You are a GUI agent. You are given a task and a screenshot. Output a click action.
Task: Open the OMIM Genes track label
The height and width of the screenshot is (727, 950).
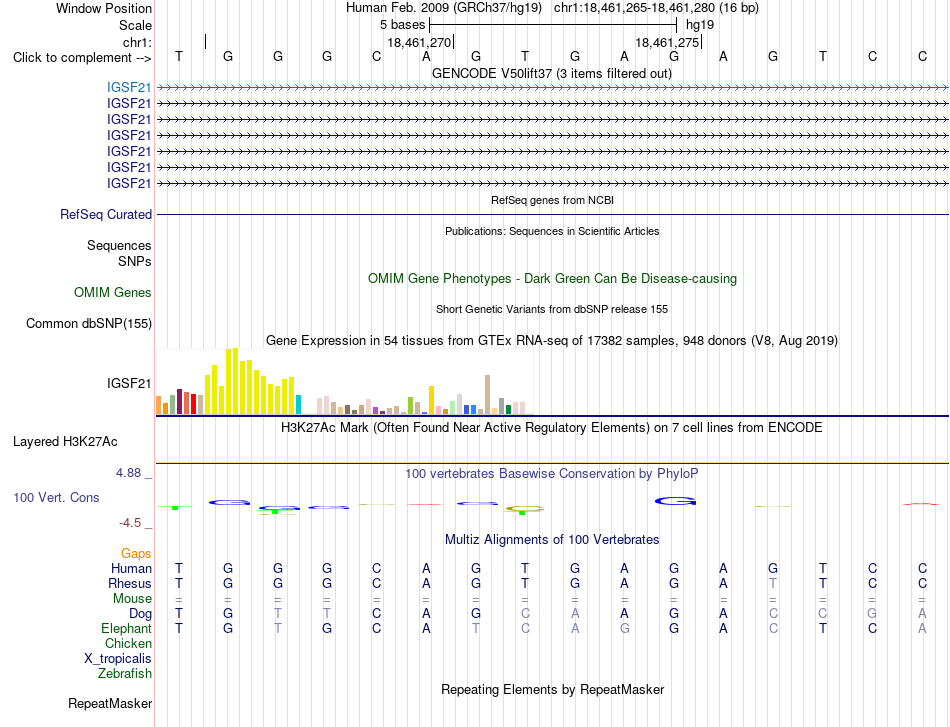pyautogui.click(x=113, y=293)
